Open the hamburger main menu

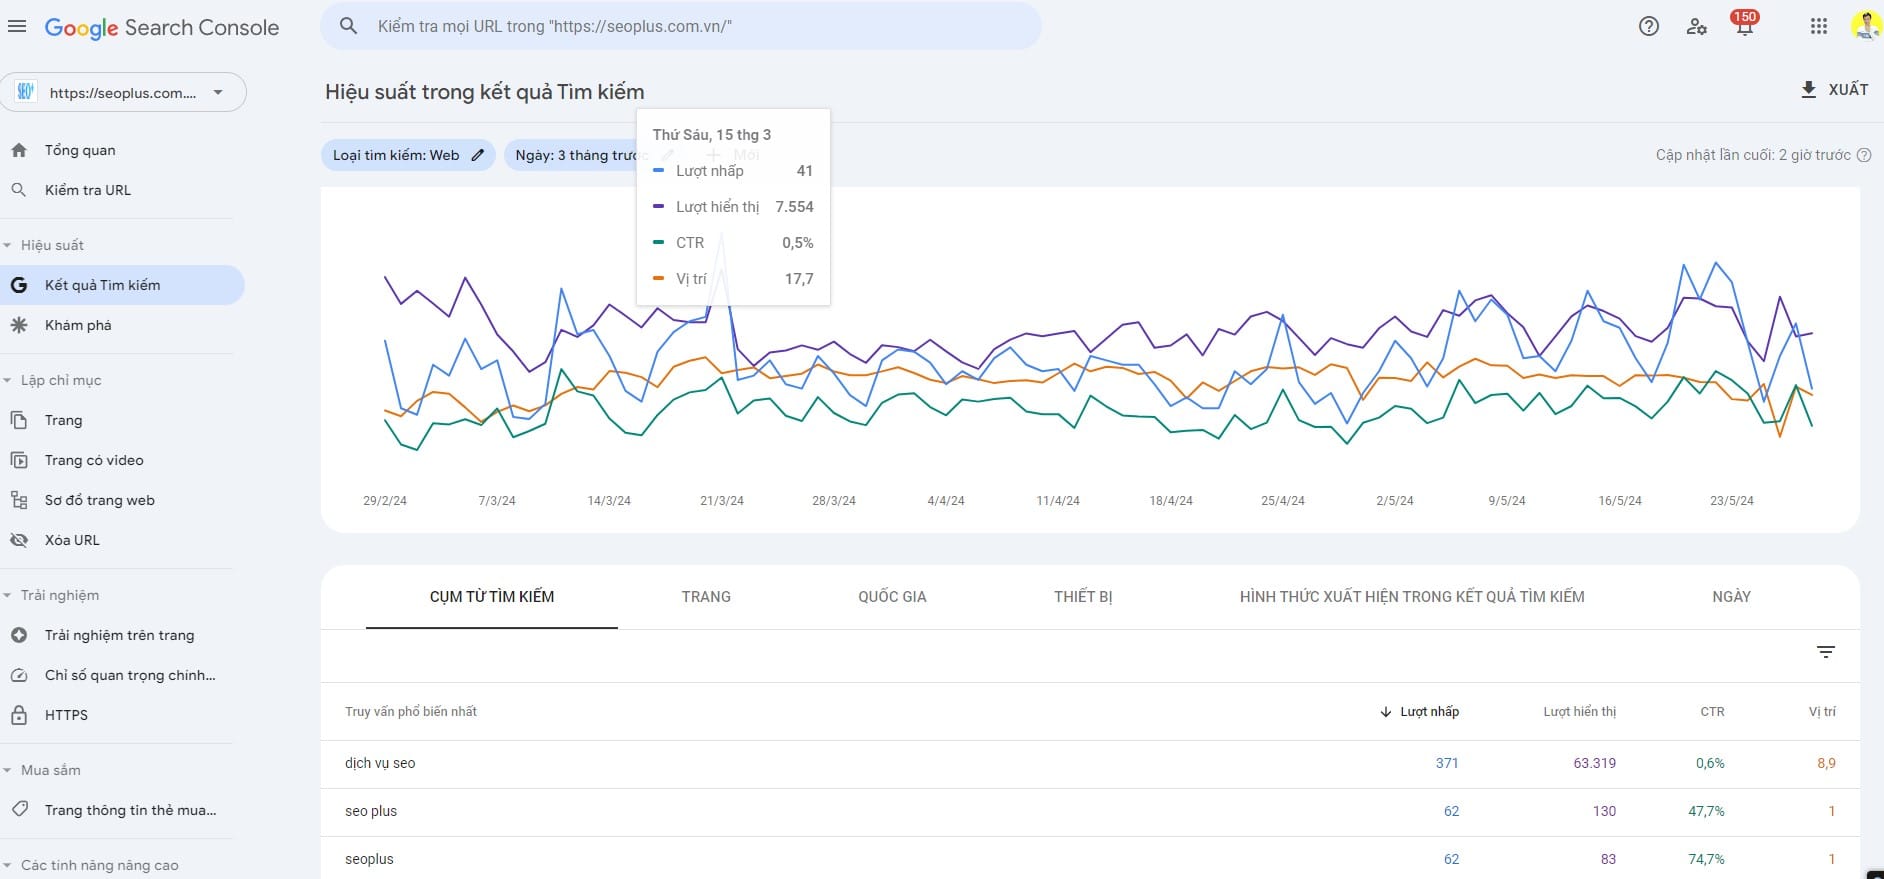coord(17,27)
